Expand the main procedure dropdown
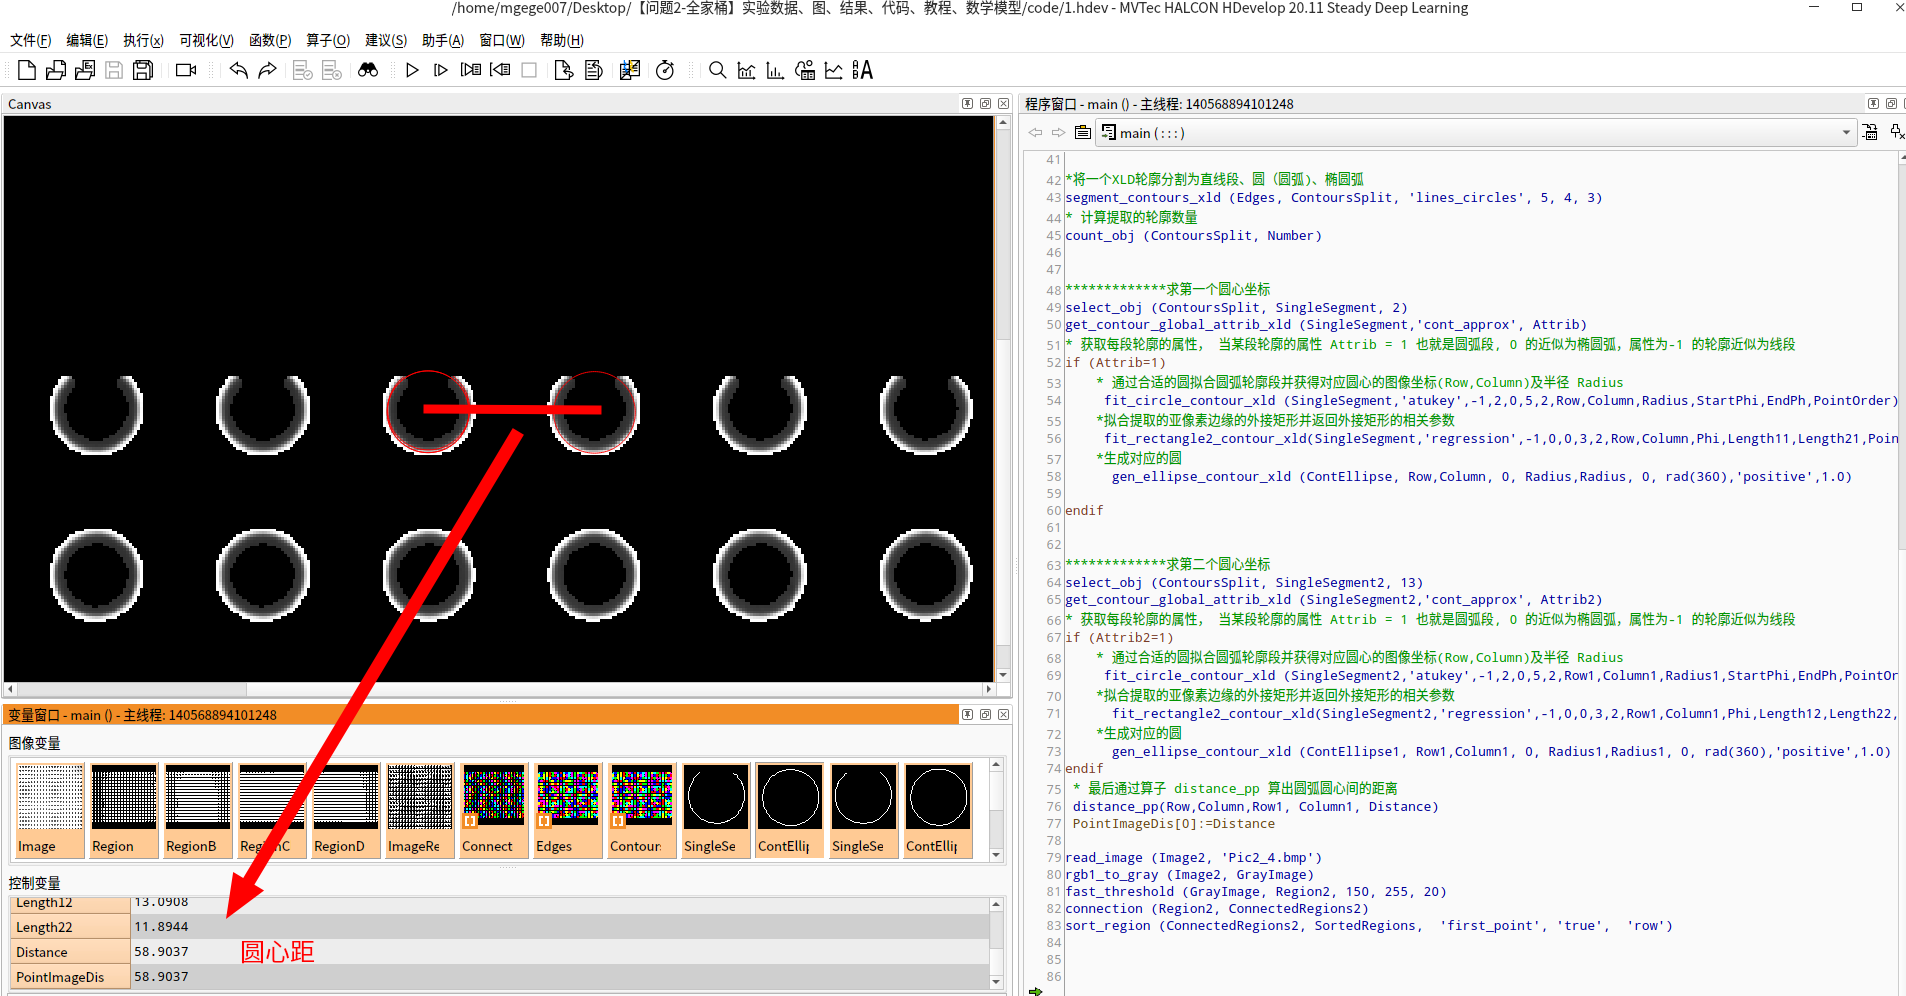This screenshot has width=1906, height=996. [x=1846, y=133]
